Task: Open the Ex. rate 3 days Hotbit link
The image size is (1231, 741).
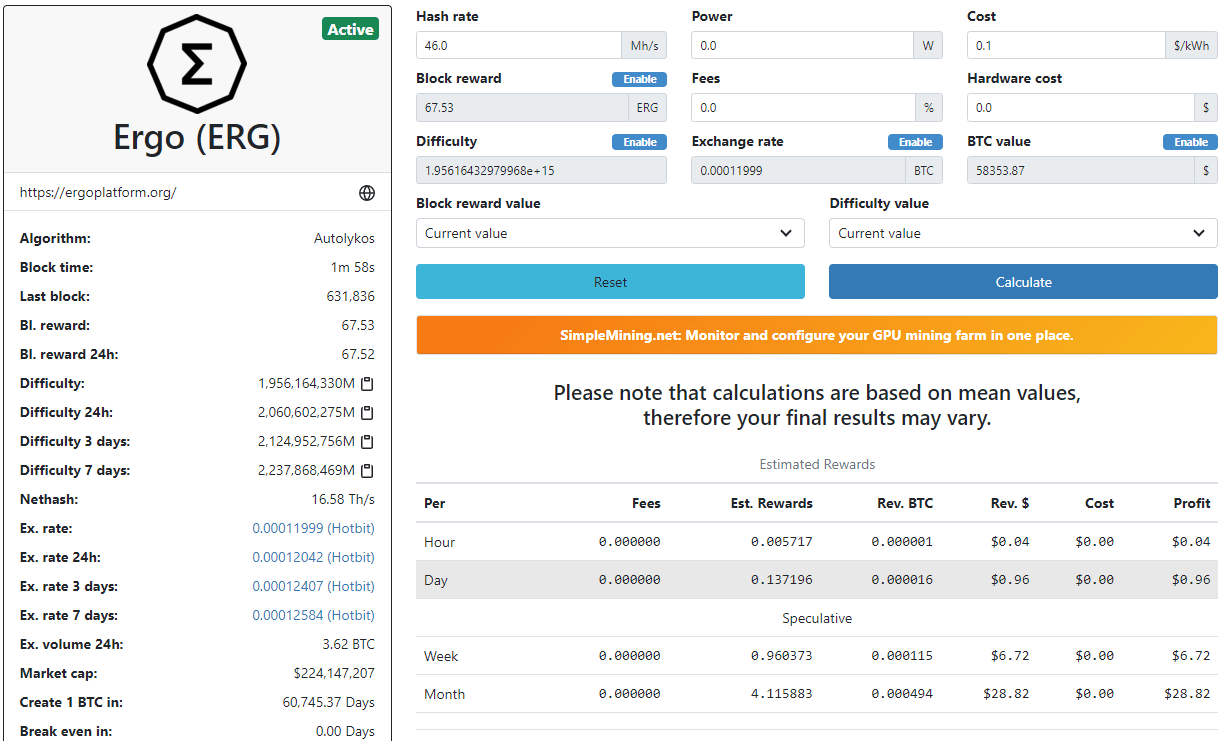Action: pos(313,586)
